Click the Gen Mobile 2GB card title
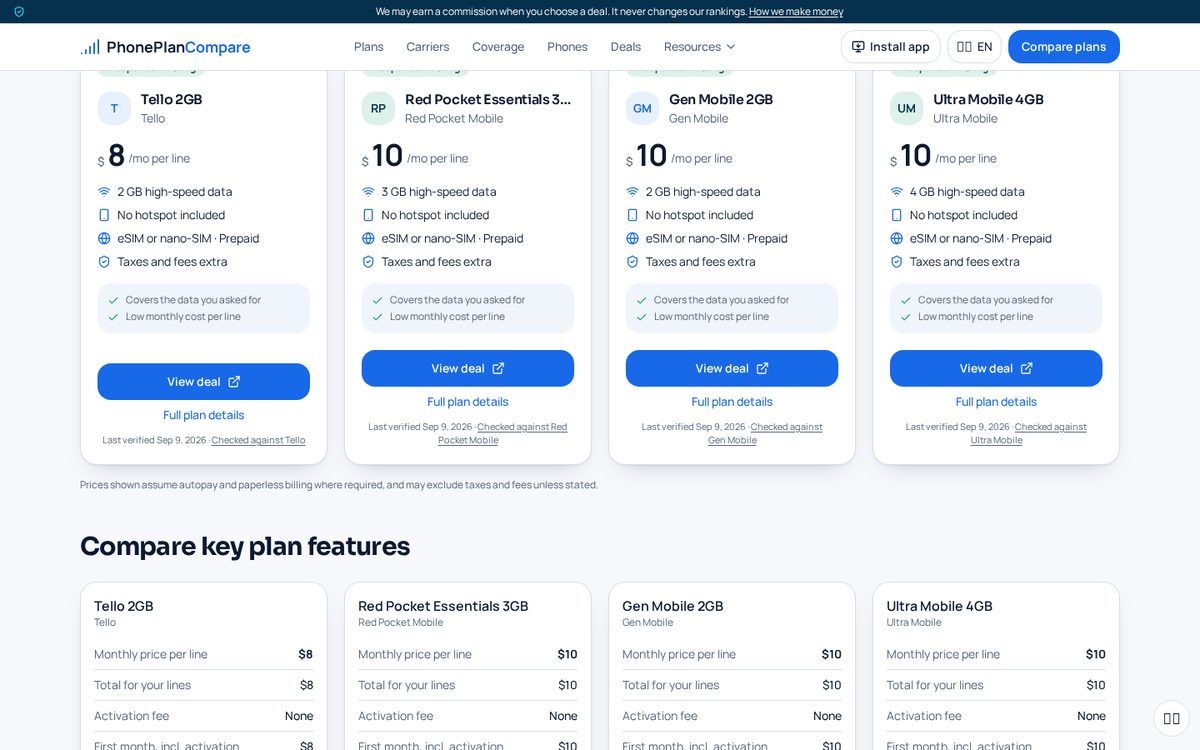 point(721,99)
